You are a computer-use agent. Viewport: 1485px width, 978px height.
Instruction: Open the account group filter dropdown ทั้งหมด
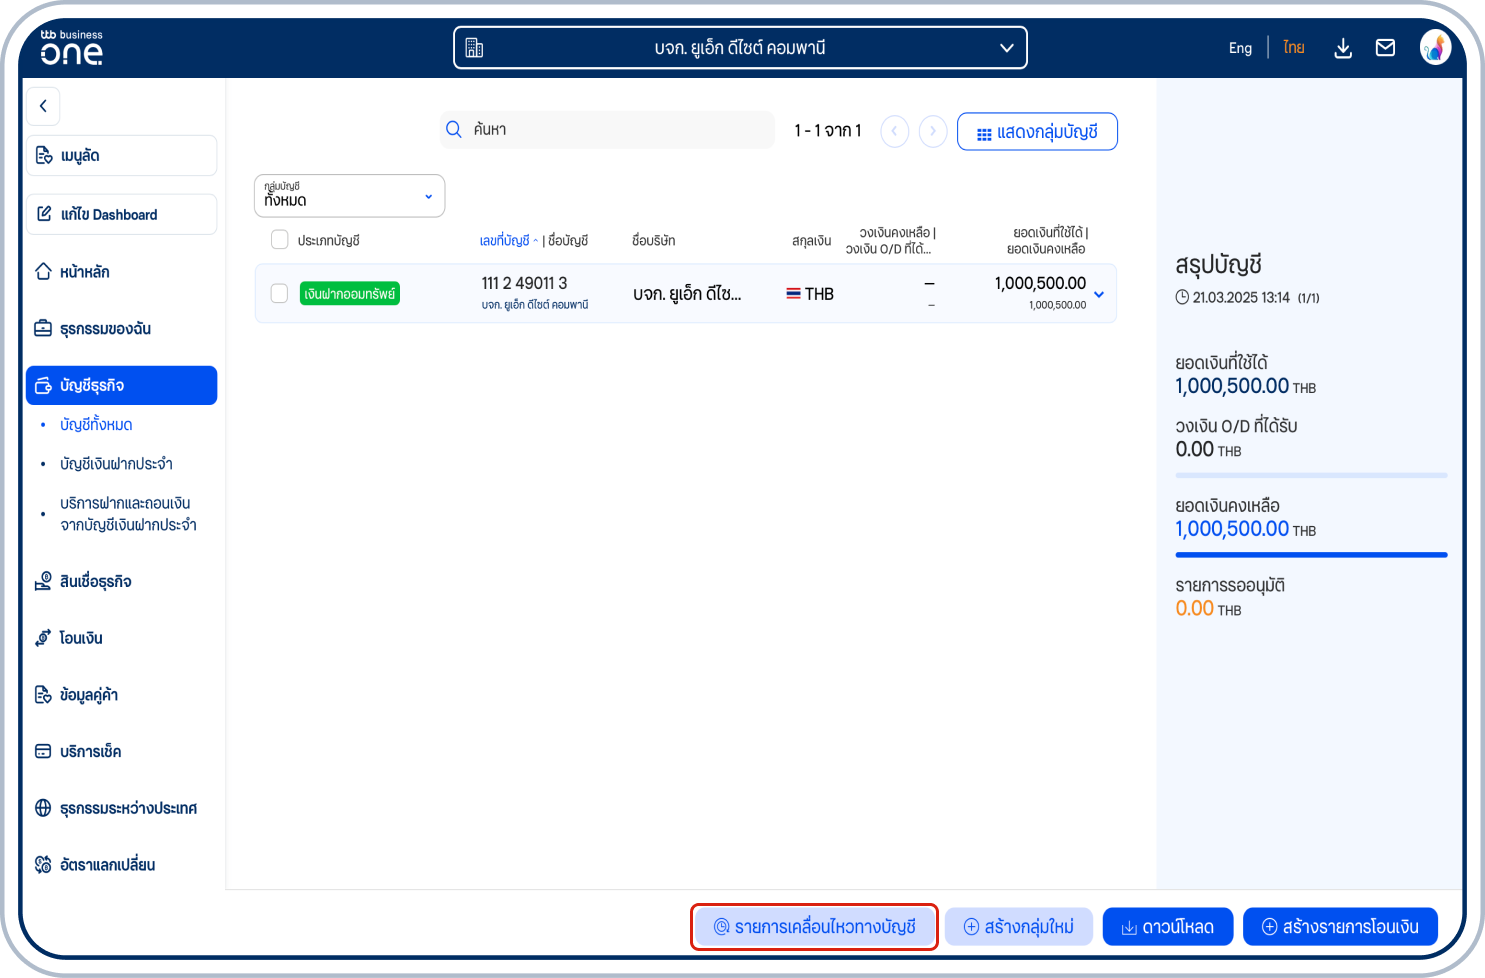349,196
